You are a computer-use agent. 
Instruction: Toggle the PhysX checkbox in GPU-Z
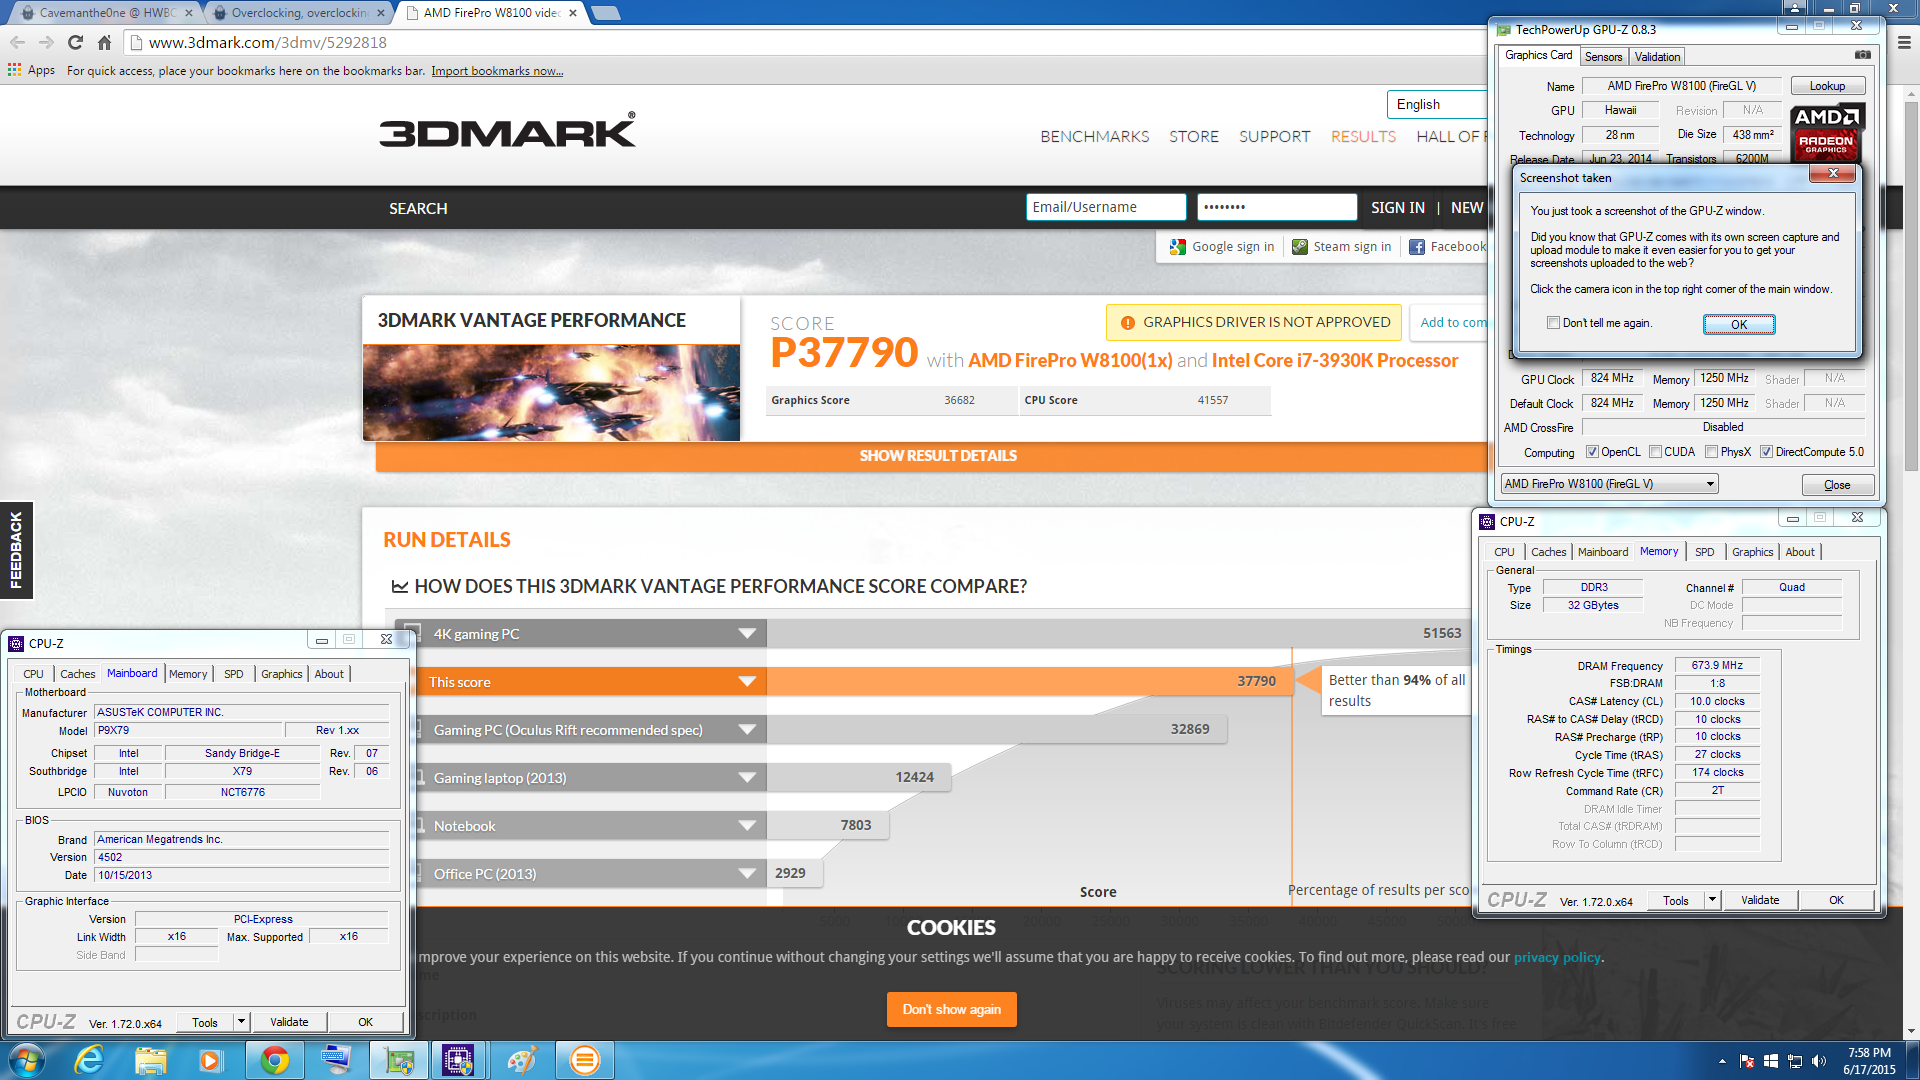(1712, 452)
